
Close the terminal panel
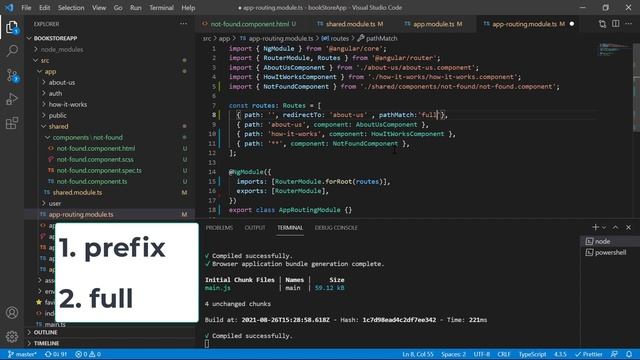coord(629,227)
